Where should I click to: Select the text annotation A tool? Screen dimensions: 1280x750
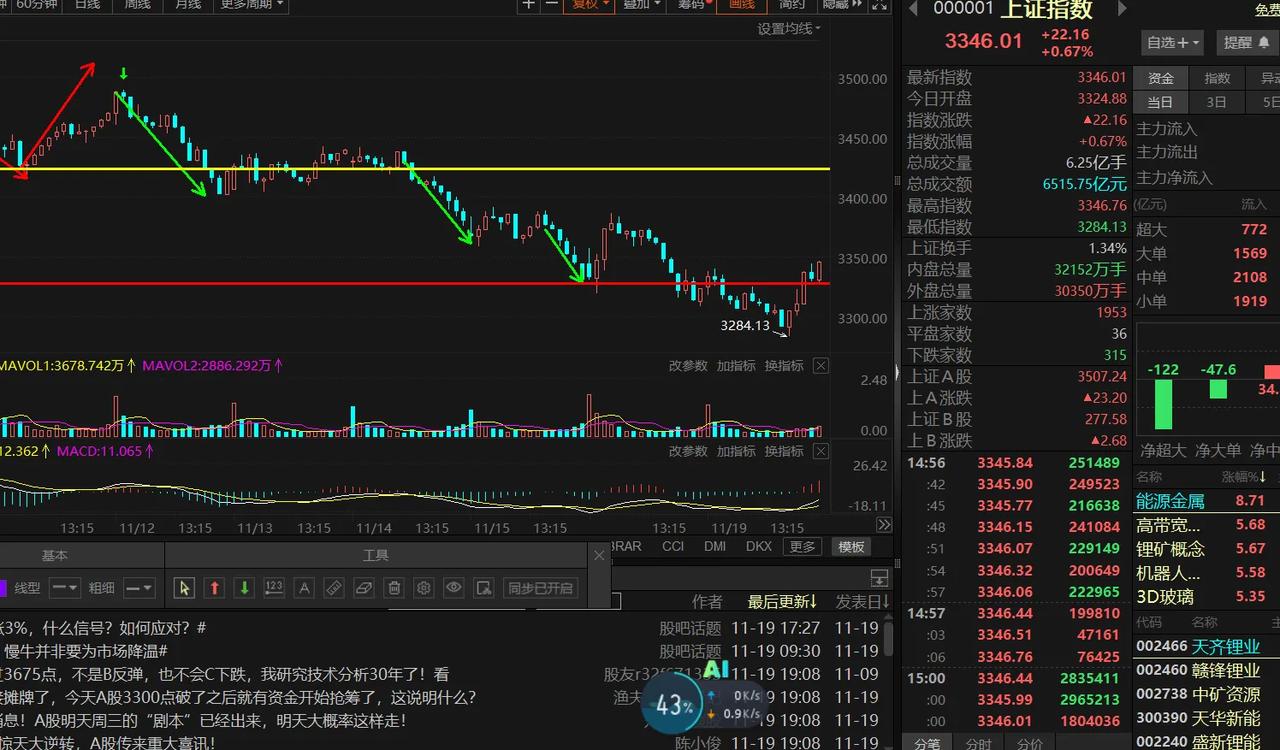pyautogui.click(x=304, y=588)
